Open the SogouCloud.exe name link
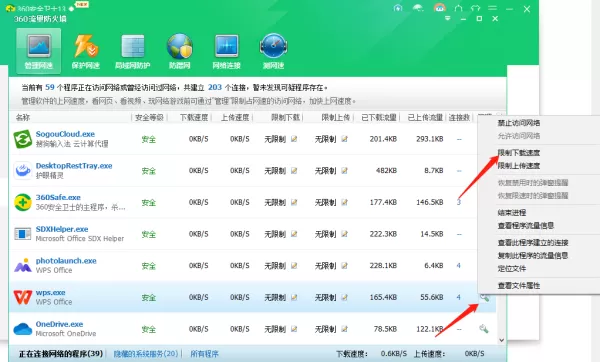This screenshot has width=600, height=362. click(65, 134)
